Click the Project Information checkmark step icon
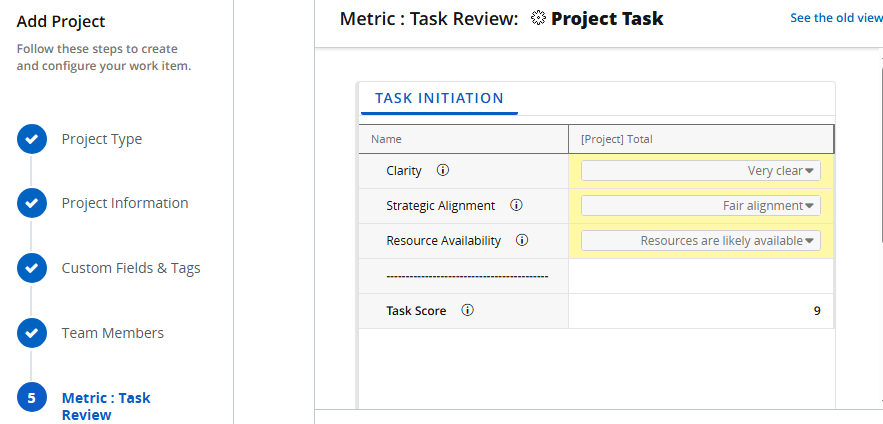This screenshot has height=424, width=883. click(x=32, y=203)
